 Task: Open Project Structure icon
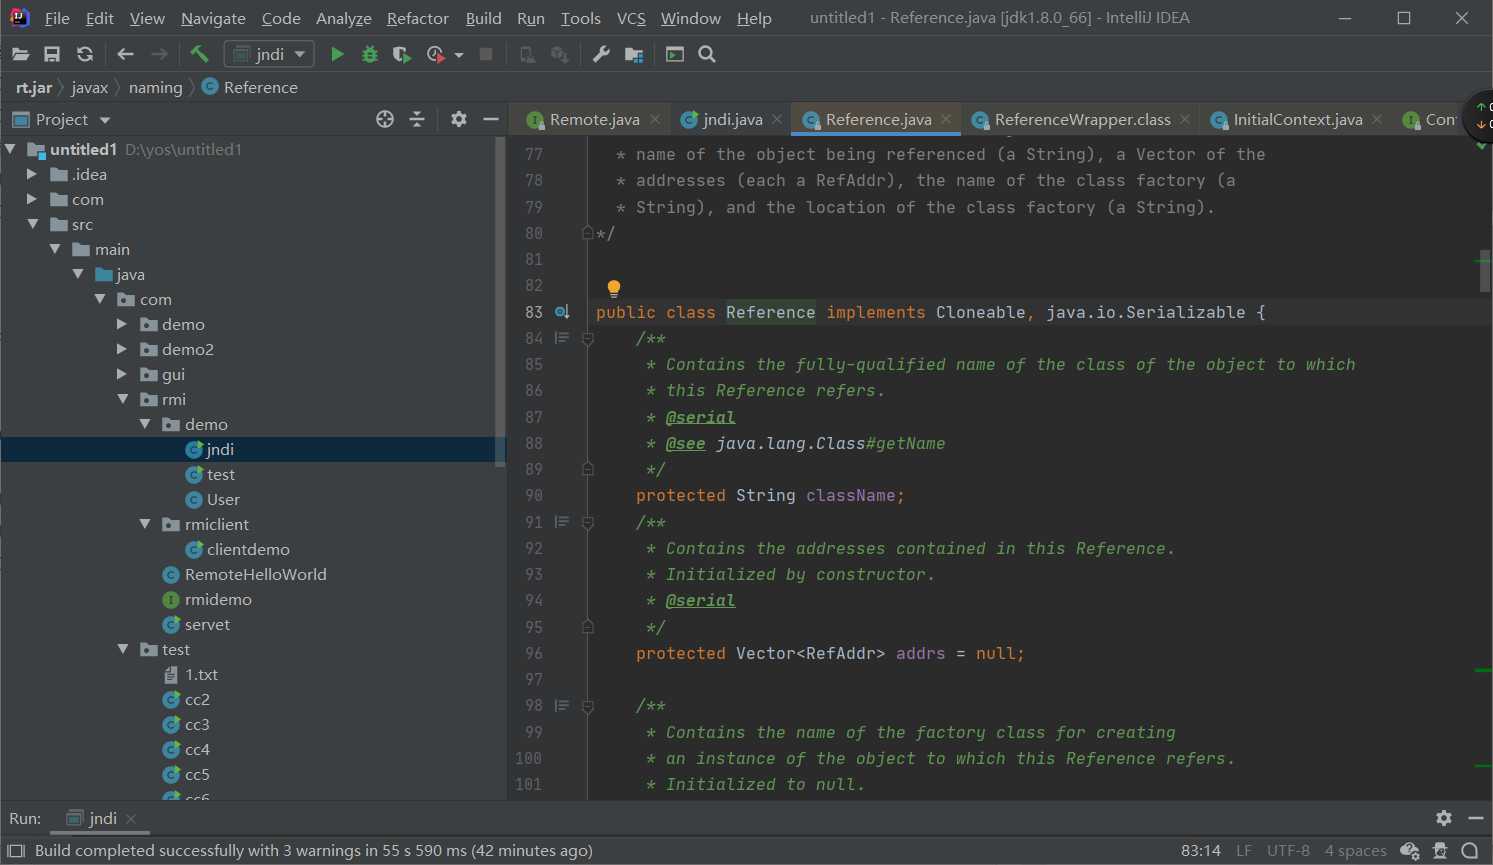tap(634, 54)
